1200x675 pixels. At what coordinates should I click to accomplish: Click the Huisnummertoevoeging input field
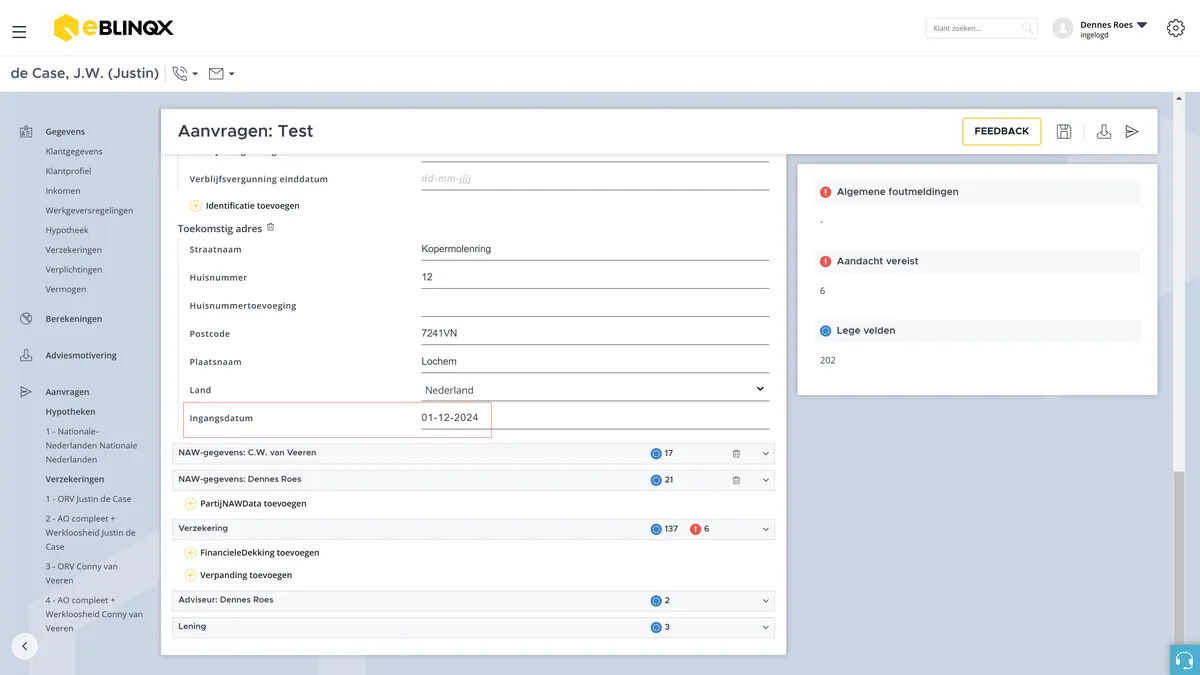point(596,305)
